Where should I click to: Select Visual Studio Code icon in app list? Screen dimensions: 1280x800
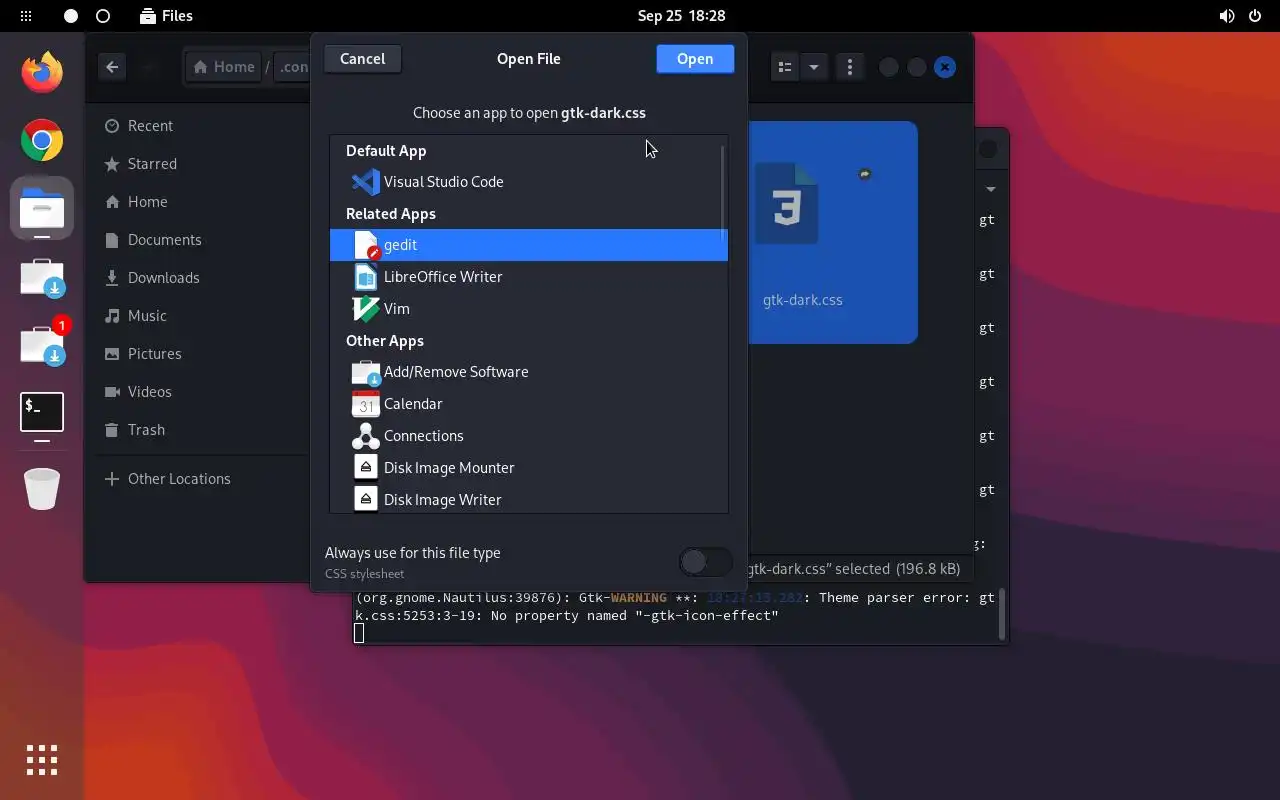(366, 182)
